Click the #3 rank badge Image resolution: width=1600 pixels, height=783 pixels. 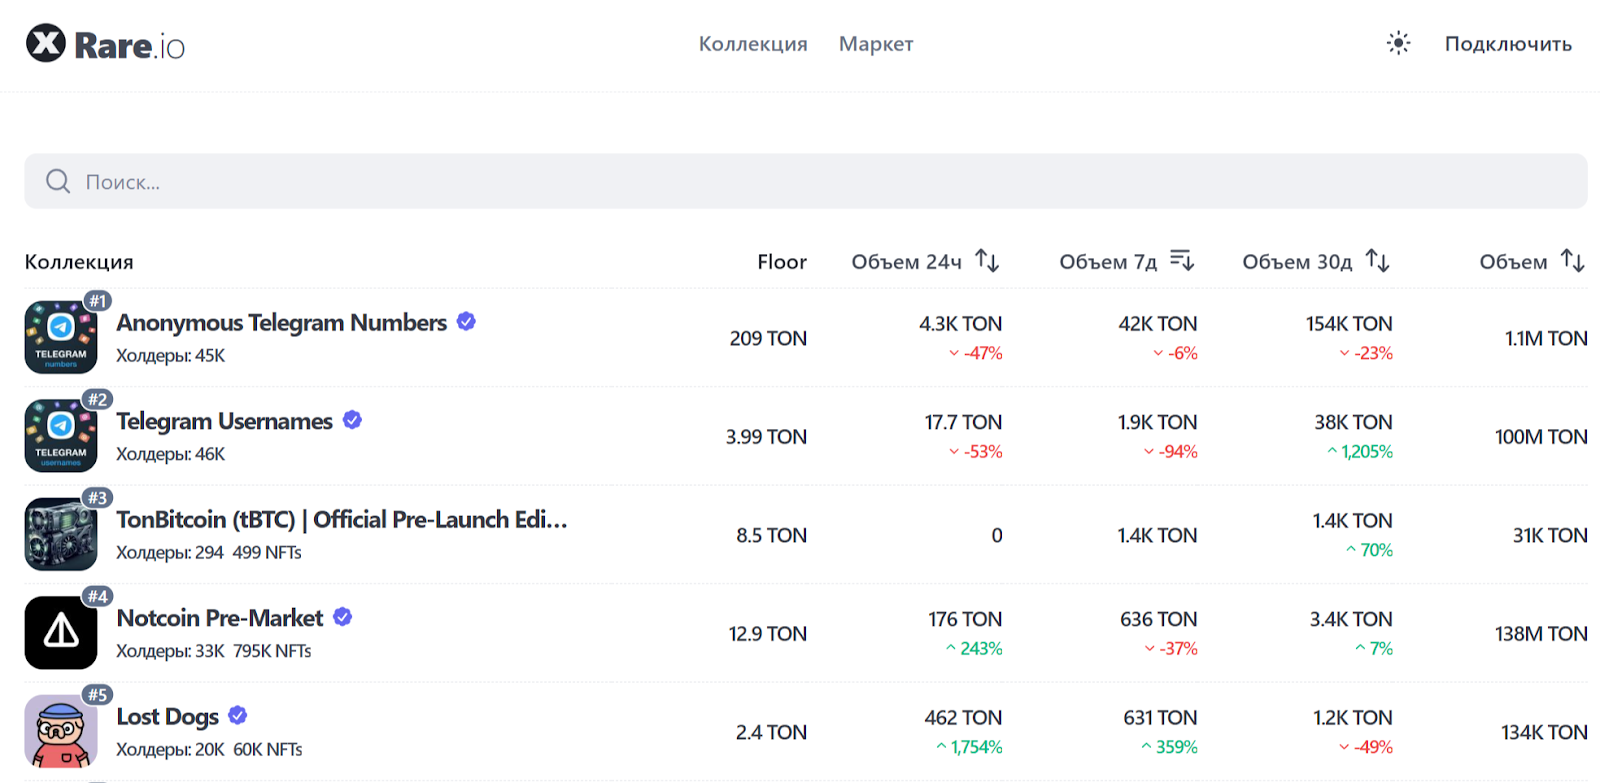point(97,498)
